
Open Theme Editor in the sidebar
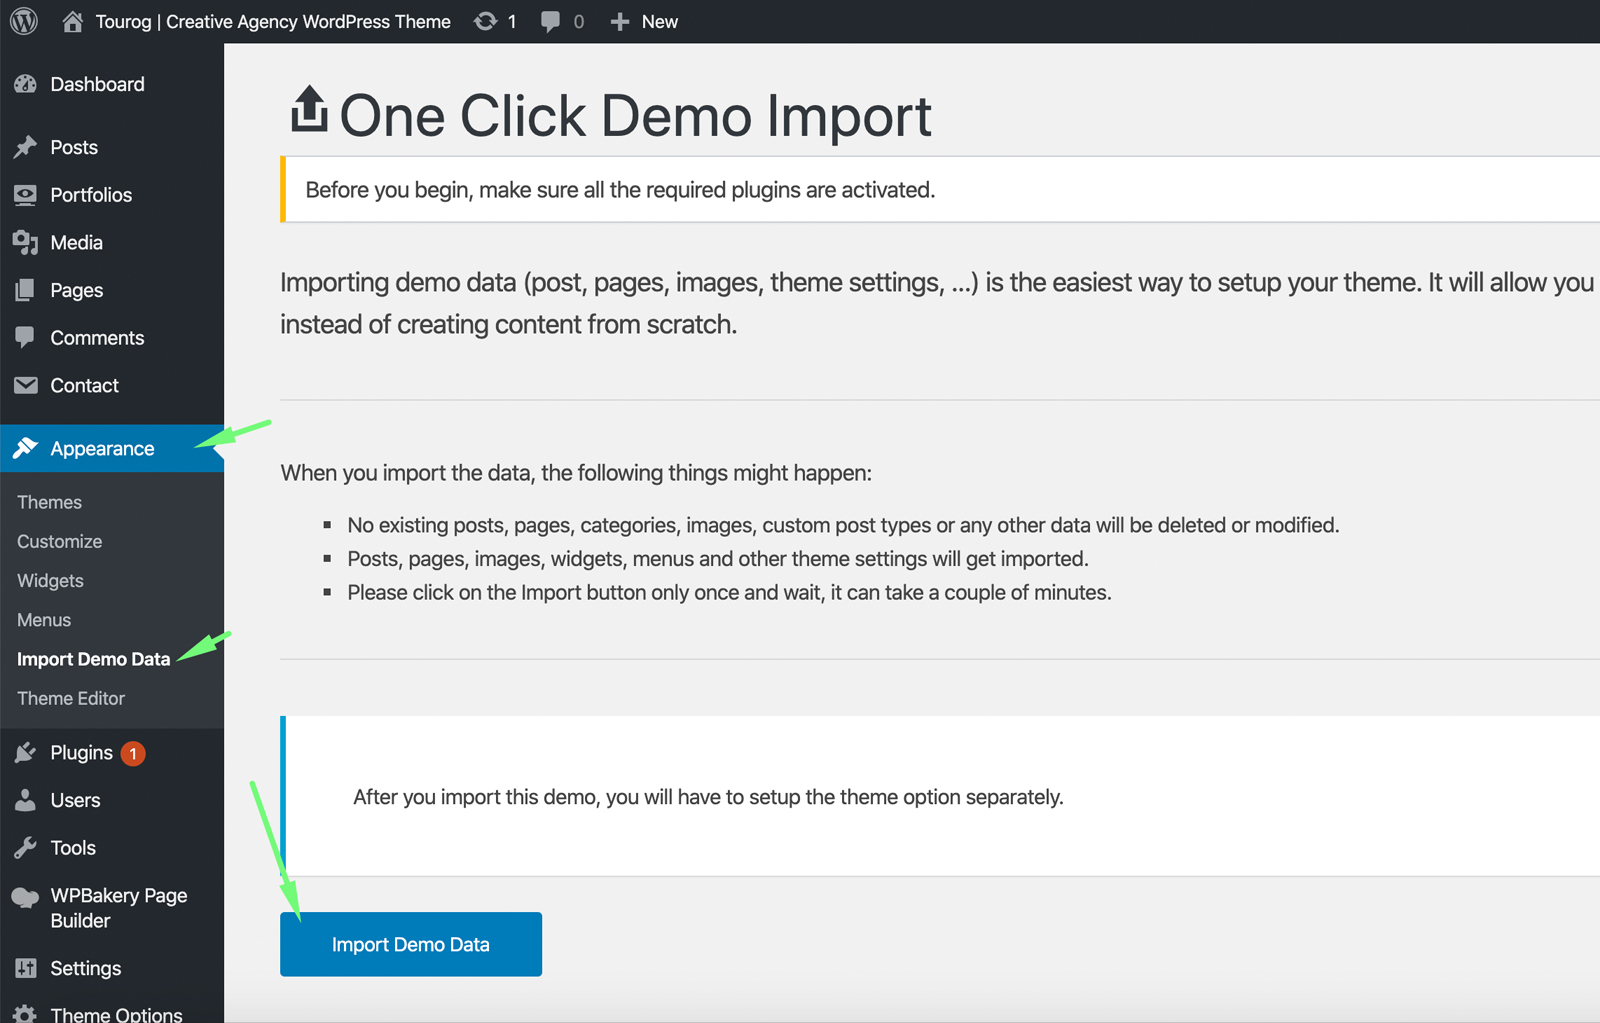pyautogui.click(x=71, y=698)
